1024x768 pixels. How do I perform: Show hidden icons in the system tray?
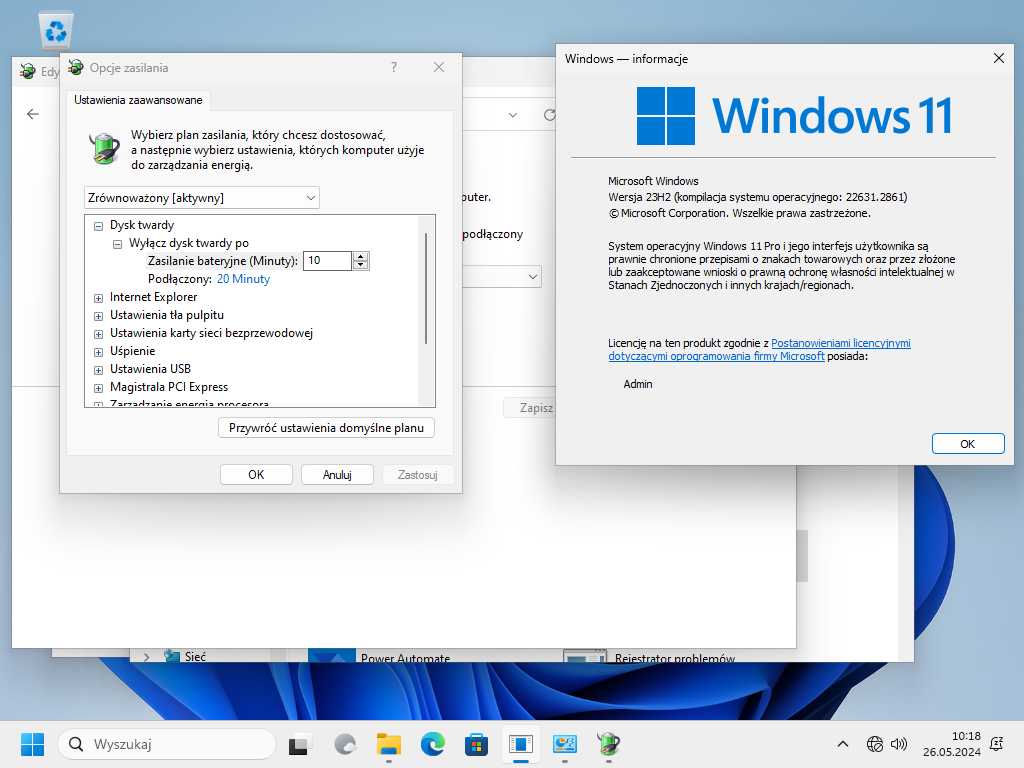[842, 744]
